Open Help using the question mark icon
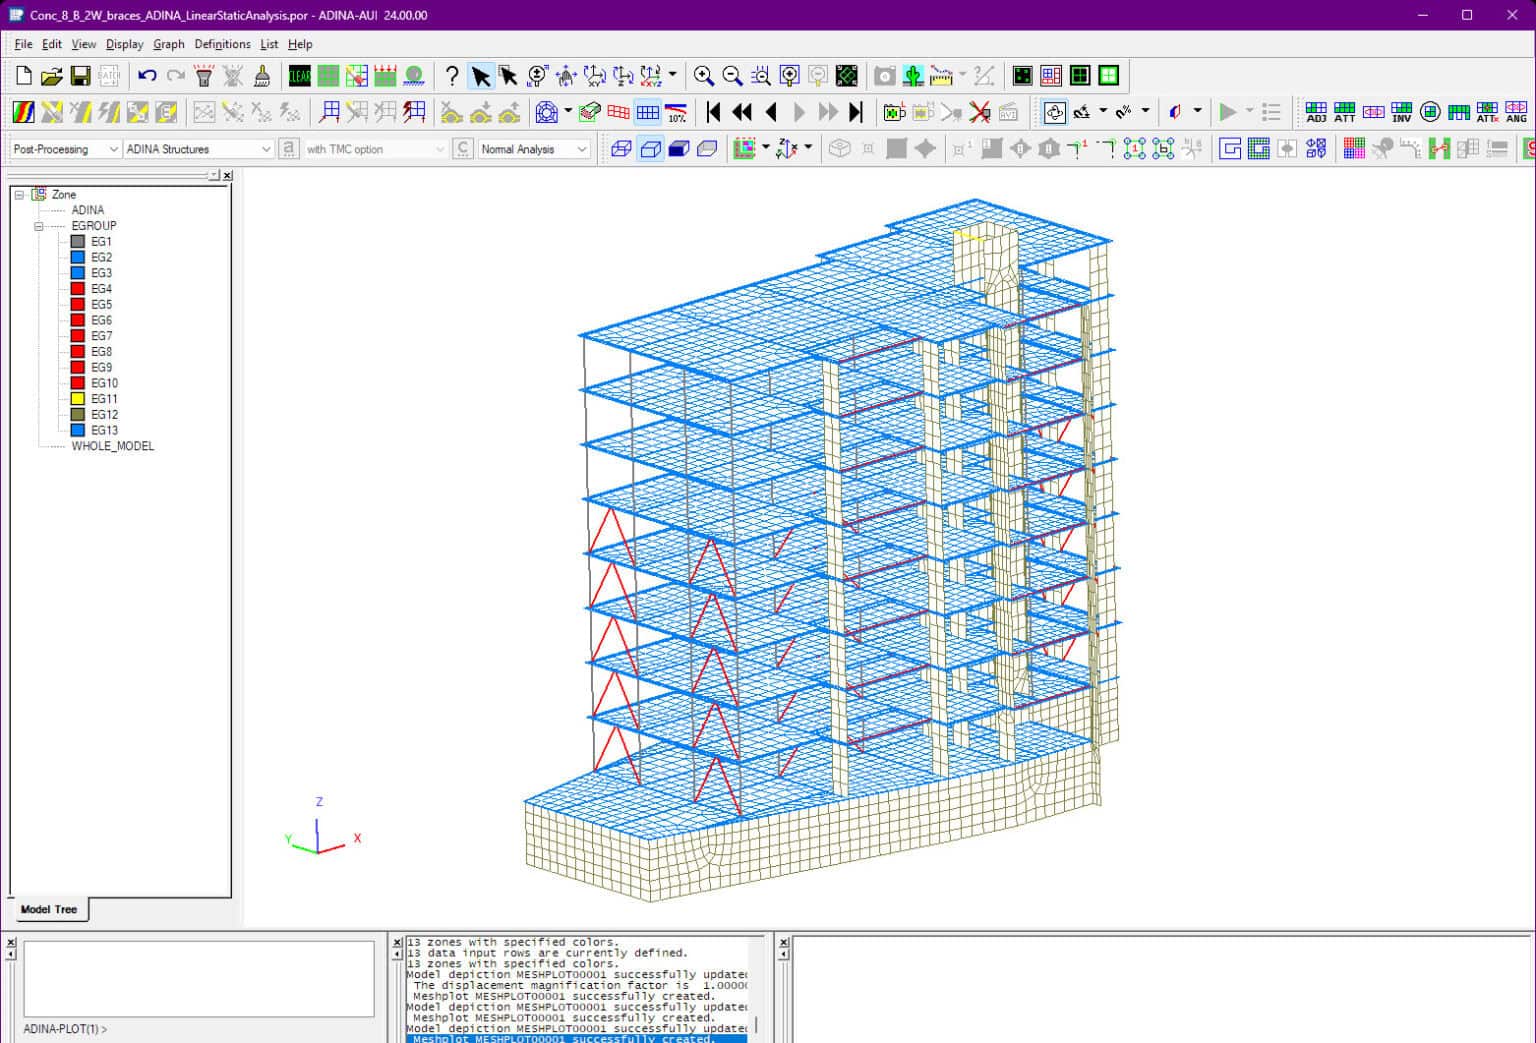 [x=453, y=75]
